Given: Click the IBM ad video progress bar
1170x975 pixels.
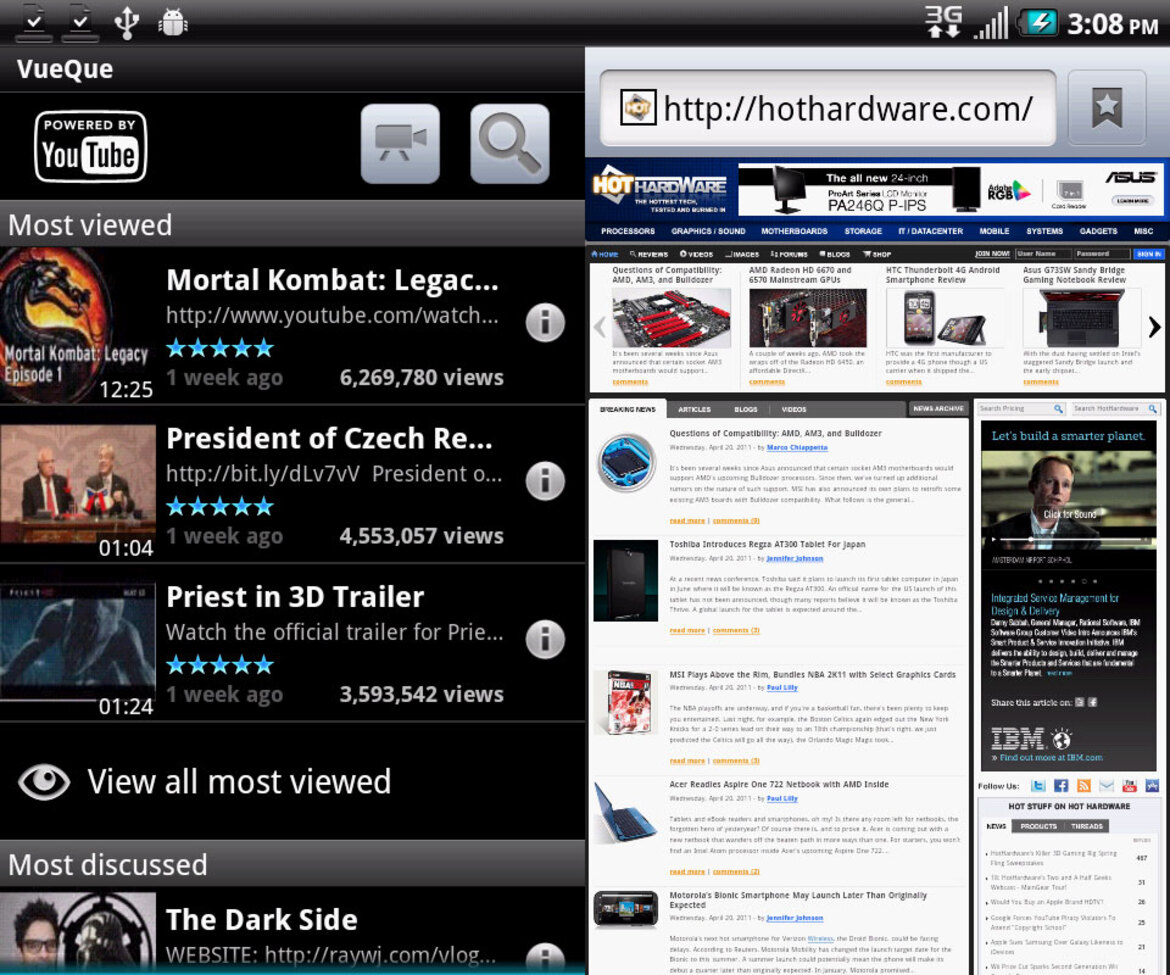Looking at the screenshot, I should click(1070, 539).
